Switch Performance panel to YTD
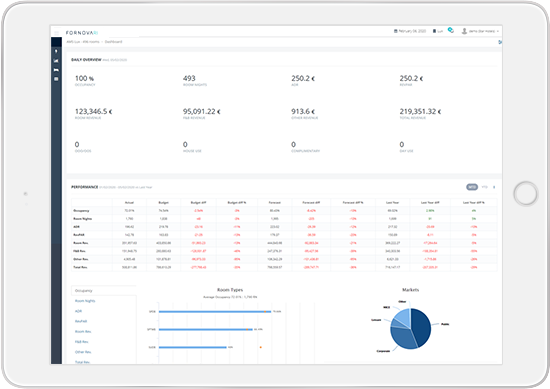550x389 pixels. (x=485, y=187)
